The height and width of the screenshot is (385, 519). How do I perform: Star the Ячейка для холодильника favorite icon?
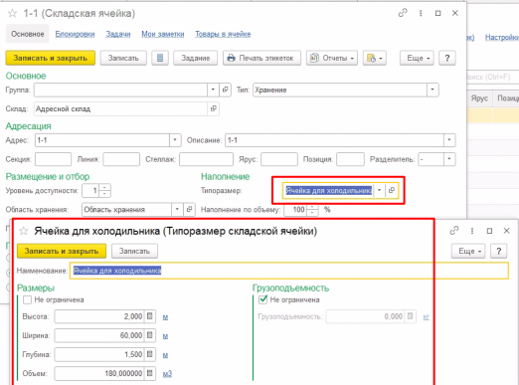point(23,231)
